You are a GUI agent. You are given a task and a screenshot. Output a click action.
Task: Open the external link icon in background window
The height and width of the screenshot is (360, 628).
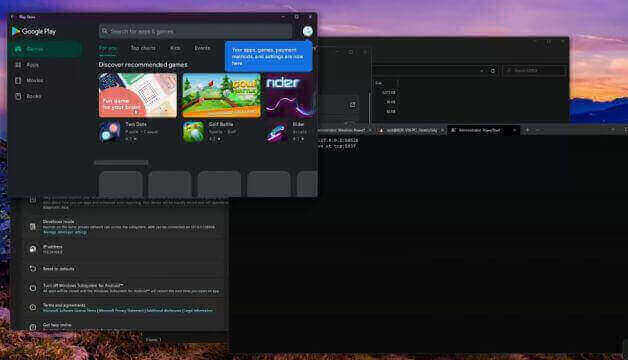[x=352, y=105]
